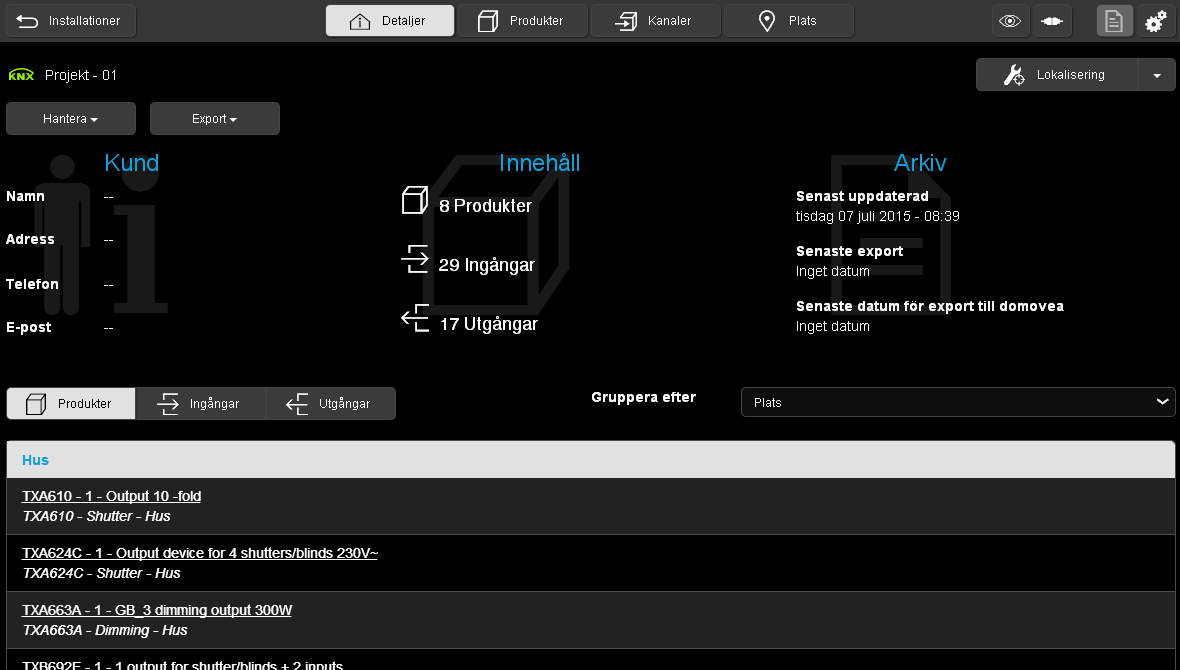The width and height of the screenshot is (1180, 670).
Task: Click '8 Produkter' text
Action: click(x=485, y=206)
